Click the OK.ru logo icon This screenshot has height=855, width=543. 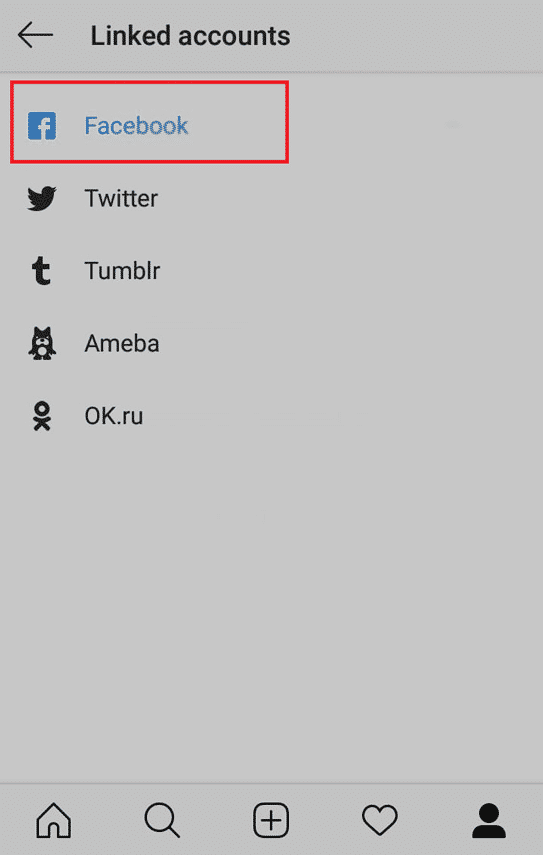pyautogui.click(x=42, y=416)
